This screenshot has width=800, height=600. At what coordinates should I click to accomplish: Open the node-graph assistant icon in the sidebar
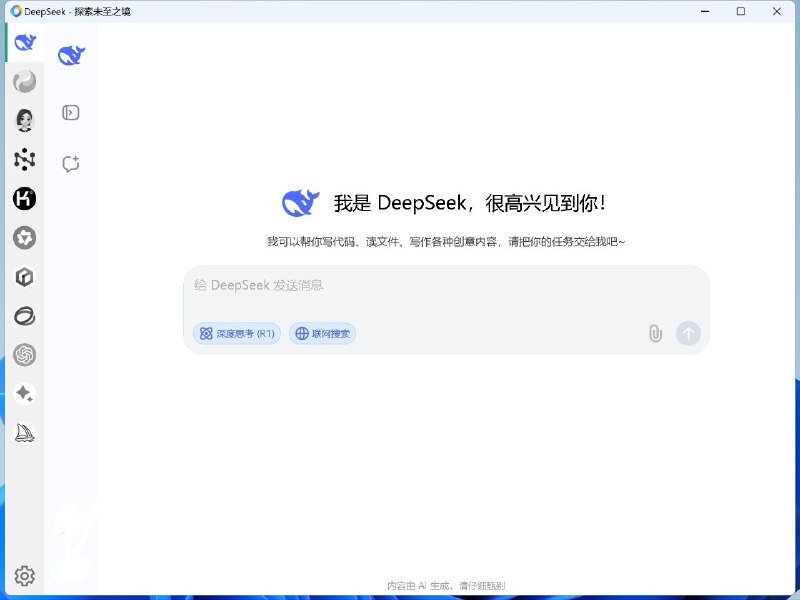point(24,159)
